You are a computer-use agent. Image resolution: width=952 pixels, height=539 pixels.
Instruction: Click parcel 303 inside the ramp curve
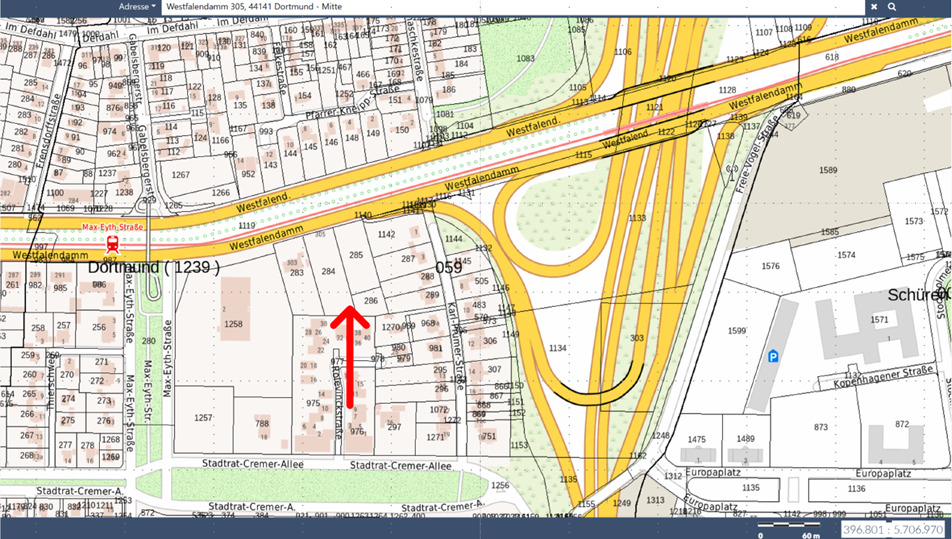click(637, 339)
